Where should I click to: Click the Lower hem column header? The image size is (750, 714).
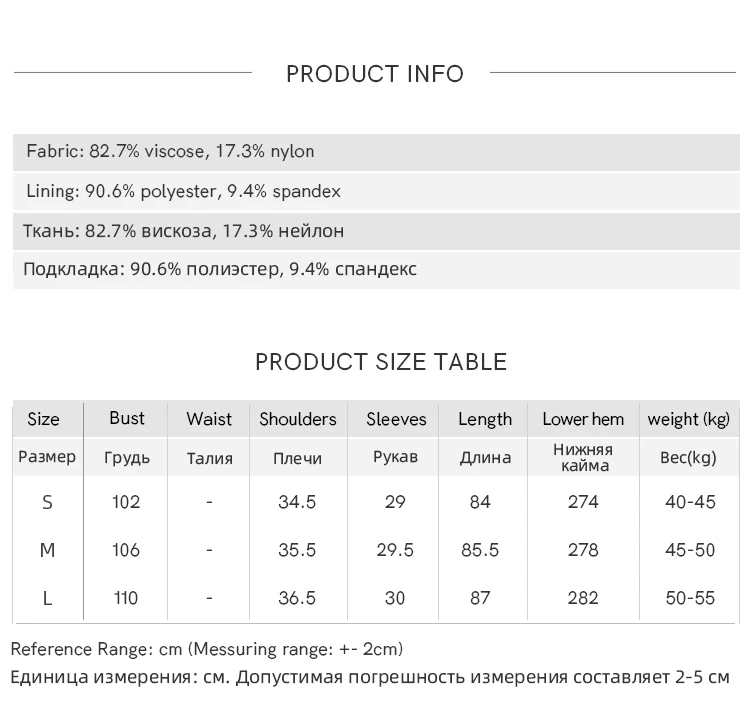point(583,420)
